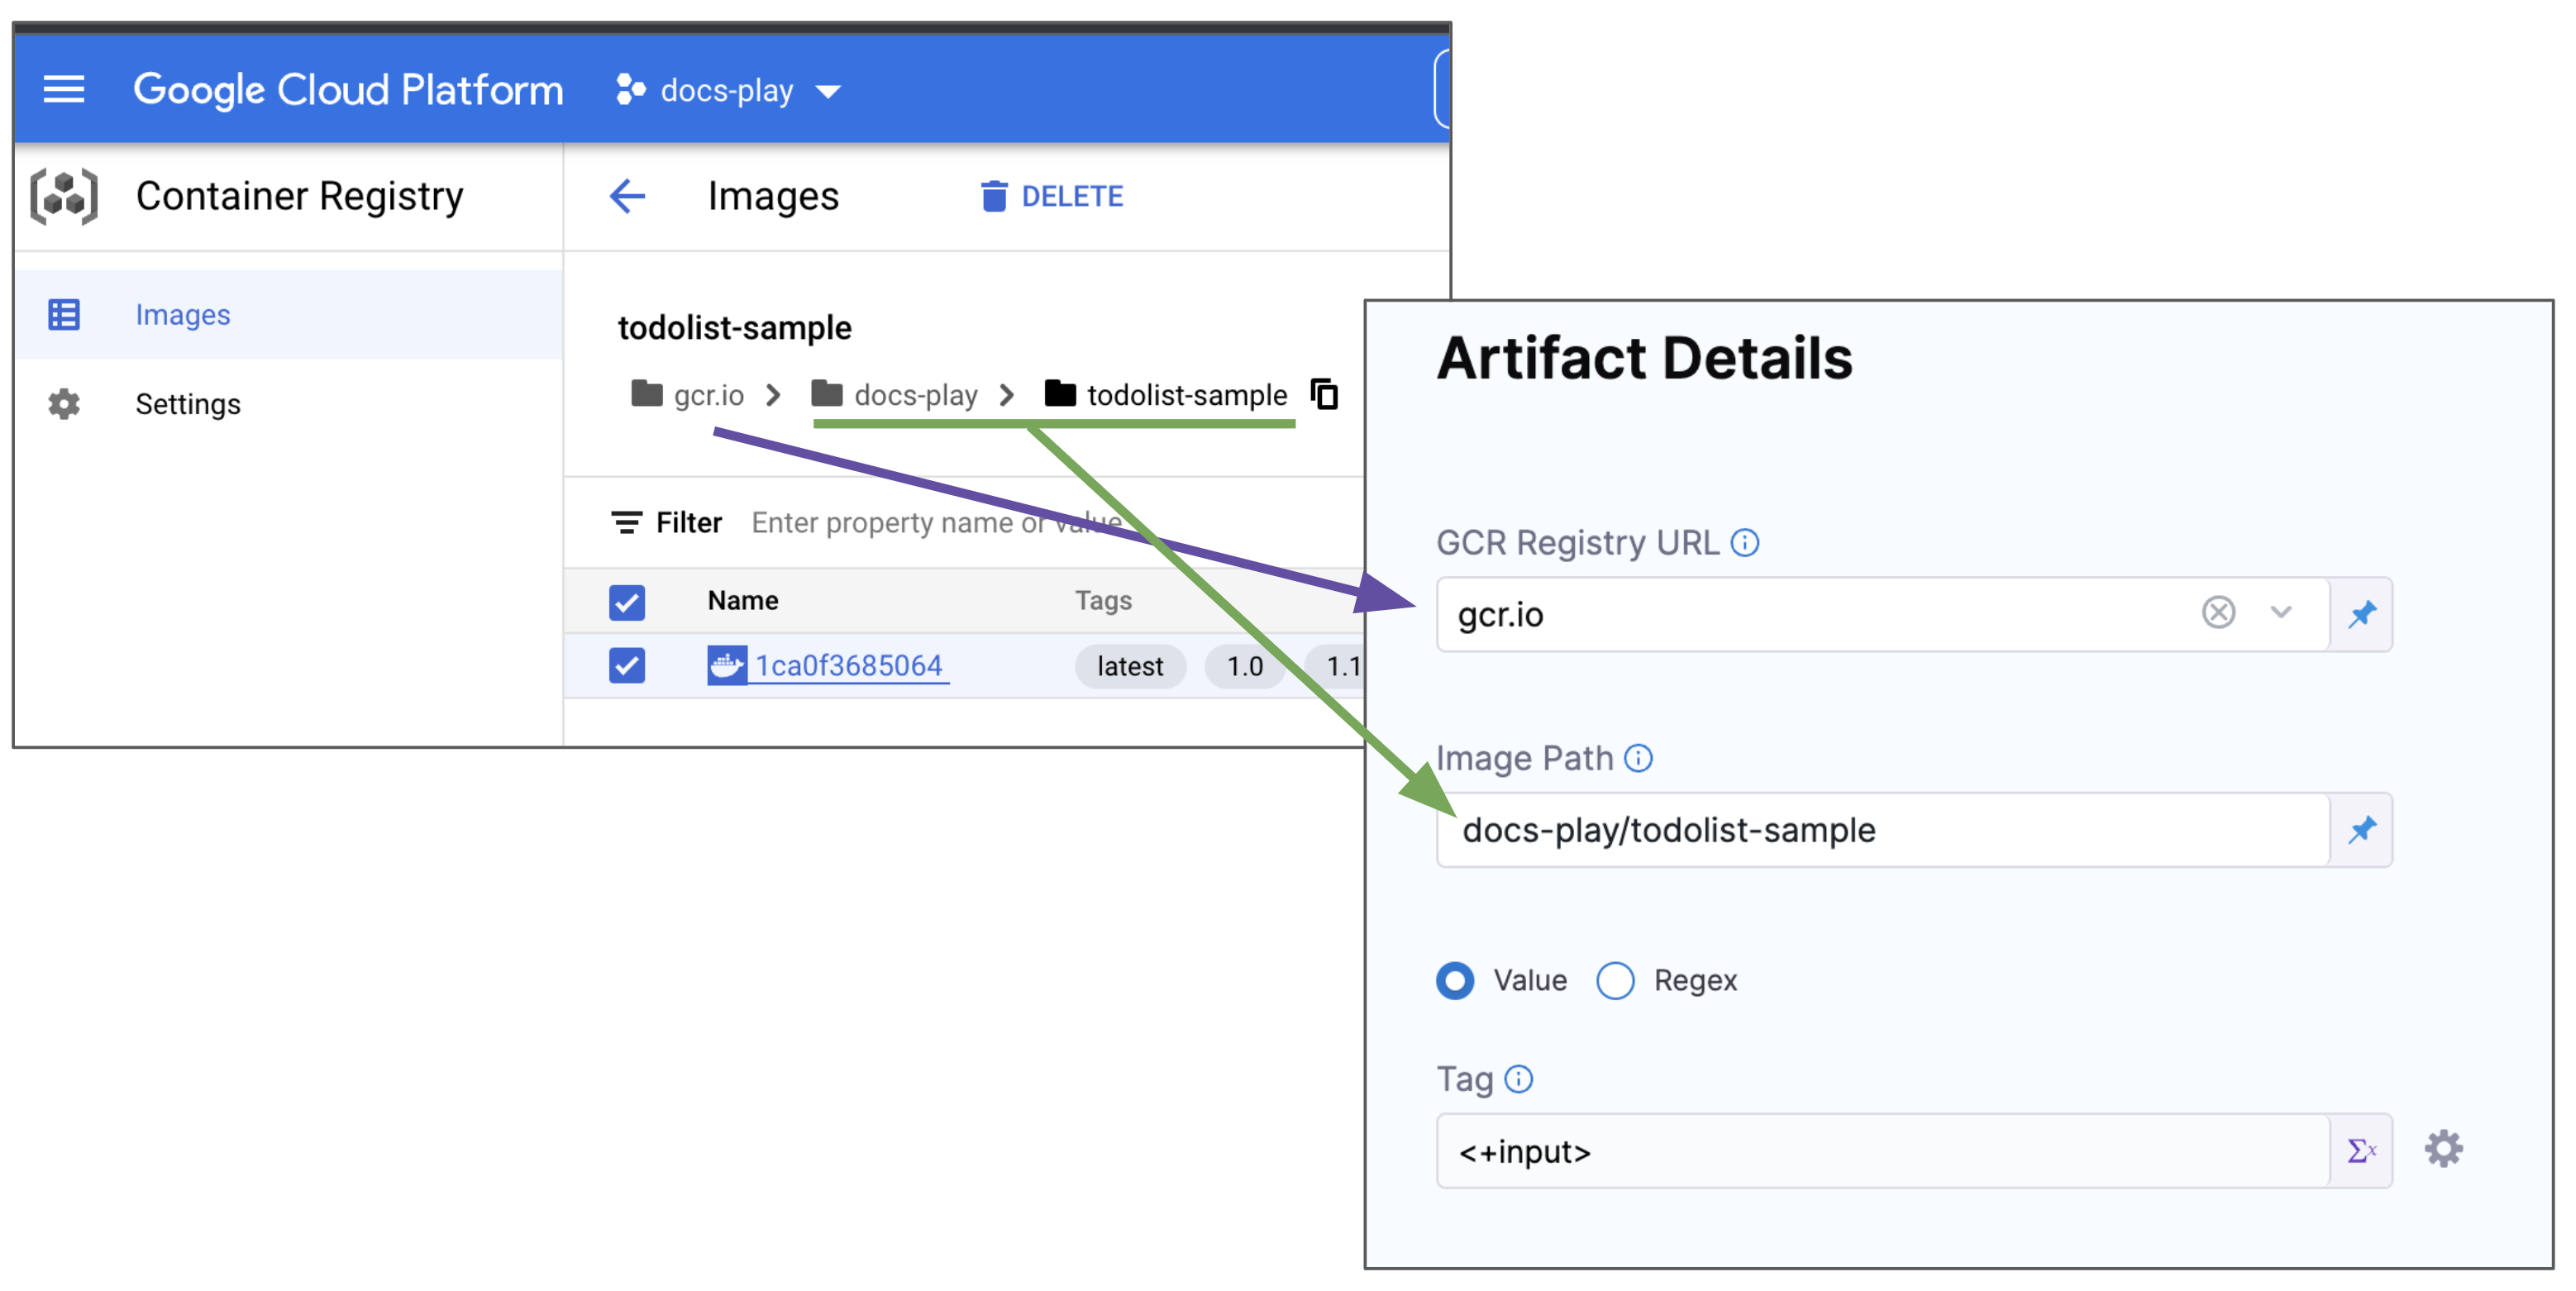Open the Images sidebar item
Viewport: 2576px width, 1291px height.
[182, 315]
